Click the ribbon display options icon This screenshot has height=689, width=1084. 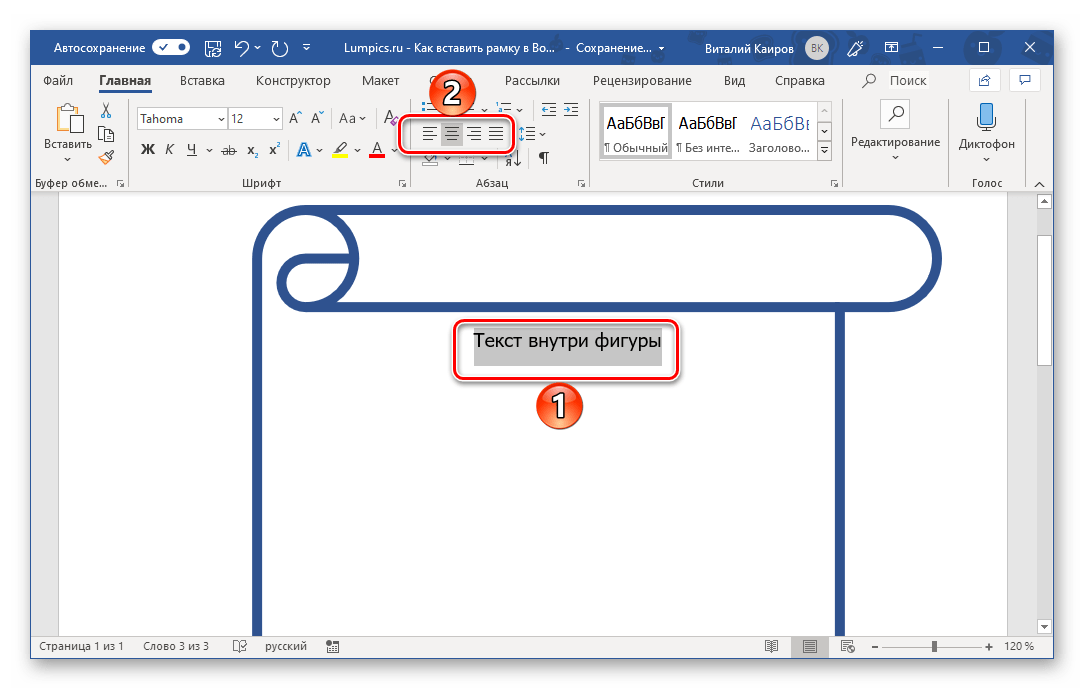(892, 48)
